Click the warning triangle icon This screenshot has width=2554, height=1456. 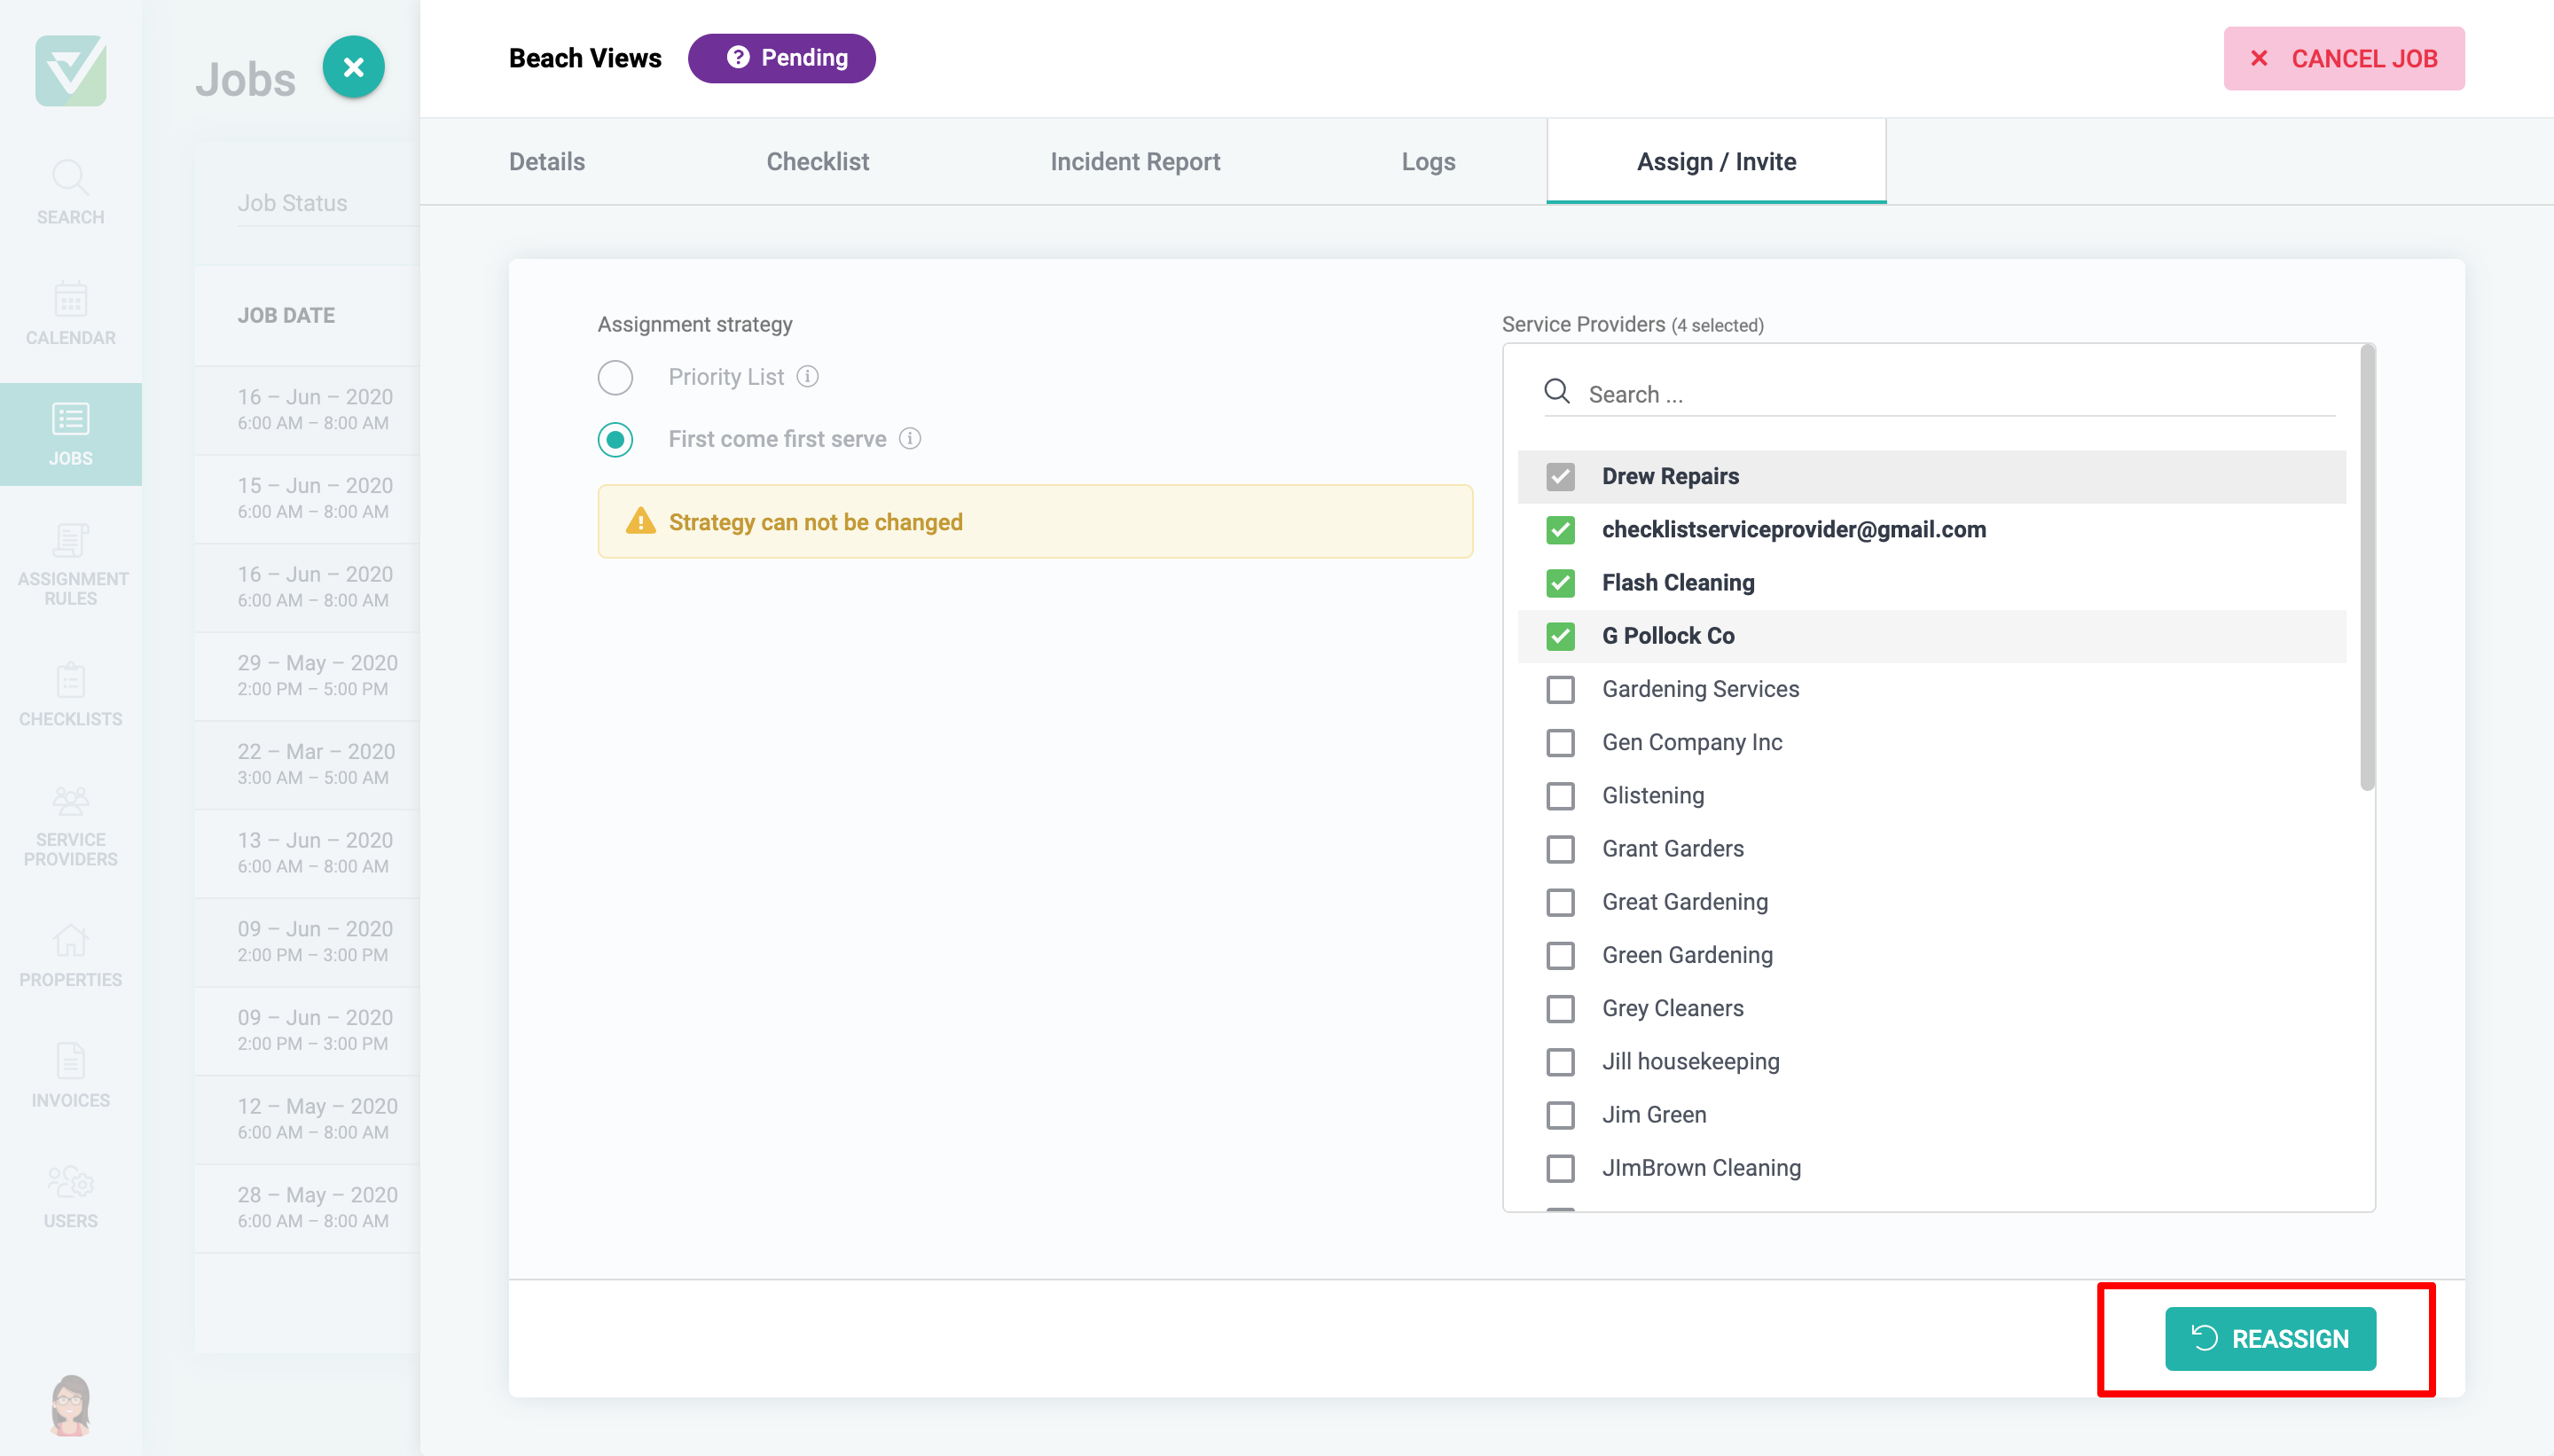[640, 521]
